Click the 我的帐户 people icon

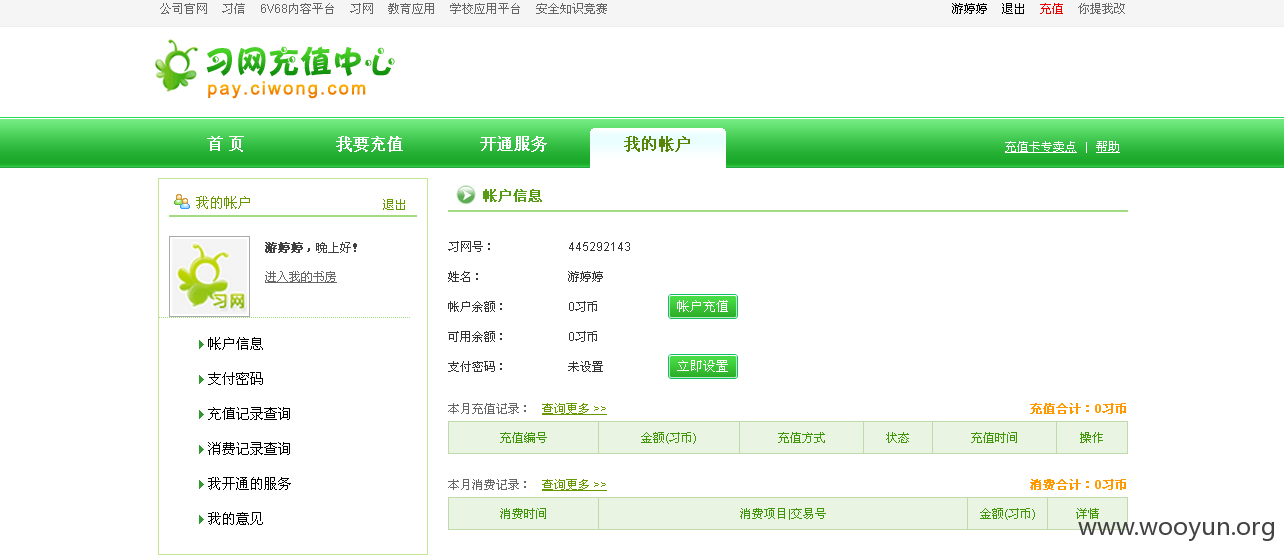coord(182,202)
